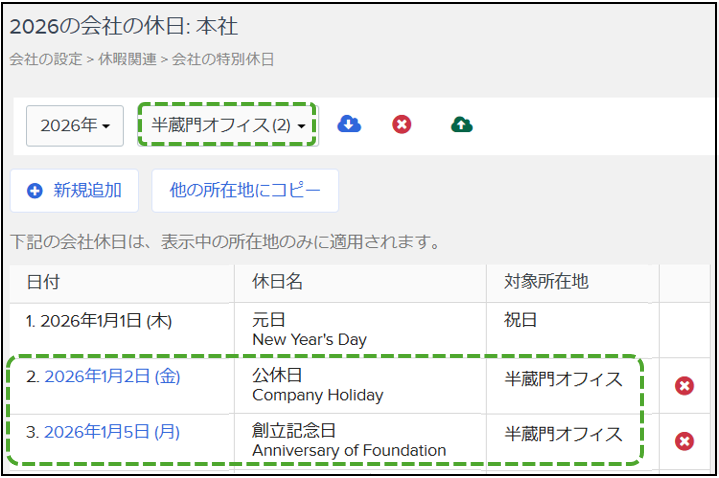The width and height of the screenshot is (719, 478).
Task: Open the 2026年1月5日 (月) date link
Action: (x=112, y=432)
